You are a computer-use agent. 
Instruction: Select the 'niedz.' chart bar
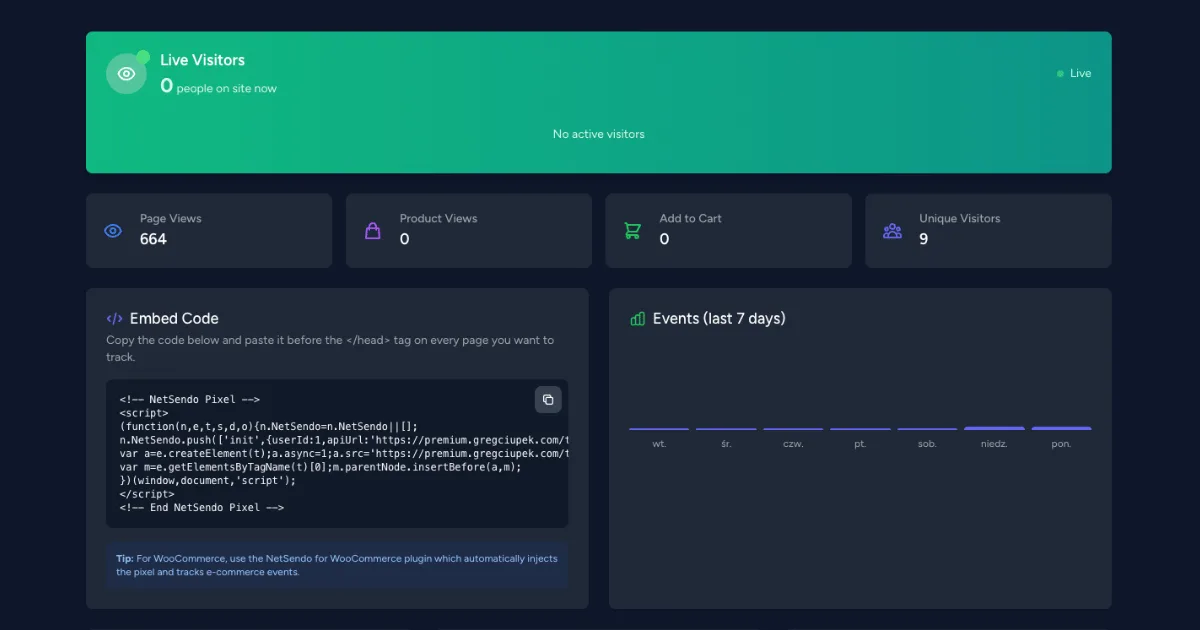[x=994, y=428]
